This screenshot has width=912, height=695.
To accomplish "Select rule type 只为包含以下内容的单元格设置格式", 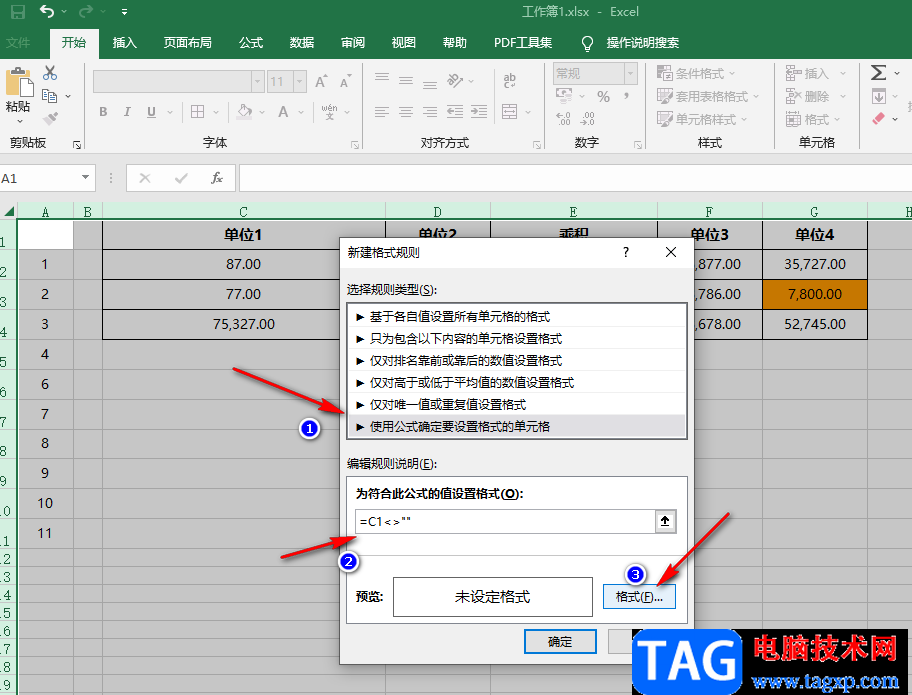I will [516, 338].
